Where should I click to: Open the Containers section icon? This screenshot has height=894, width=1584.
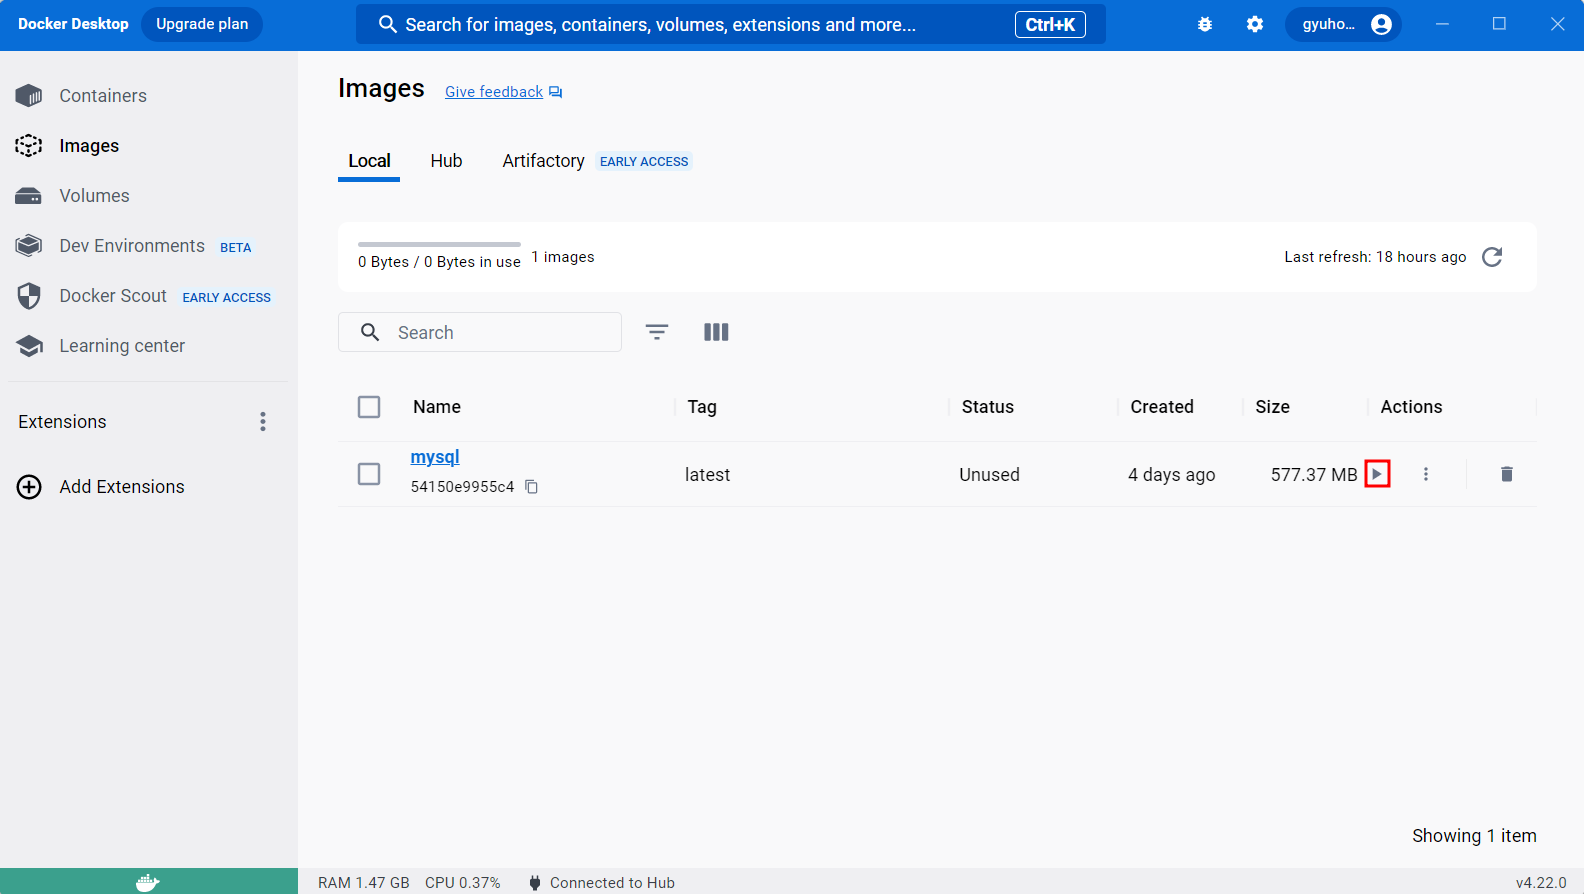click(29, 96)
